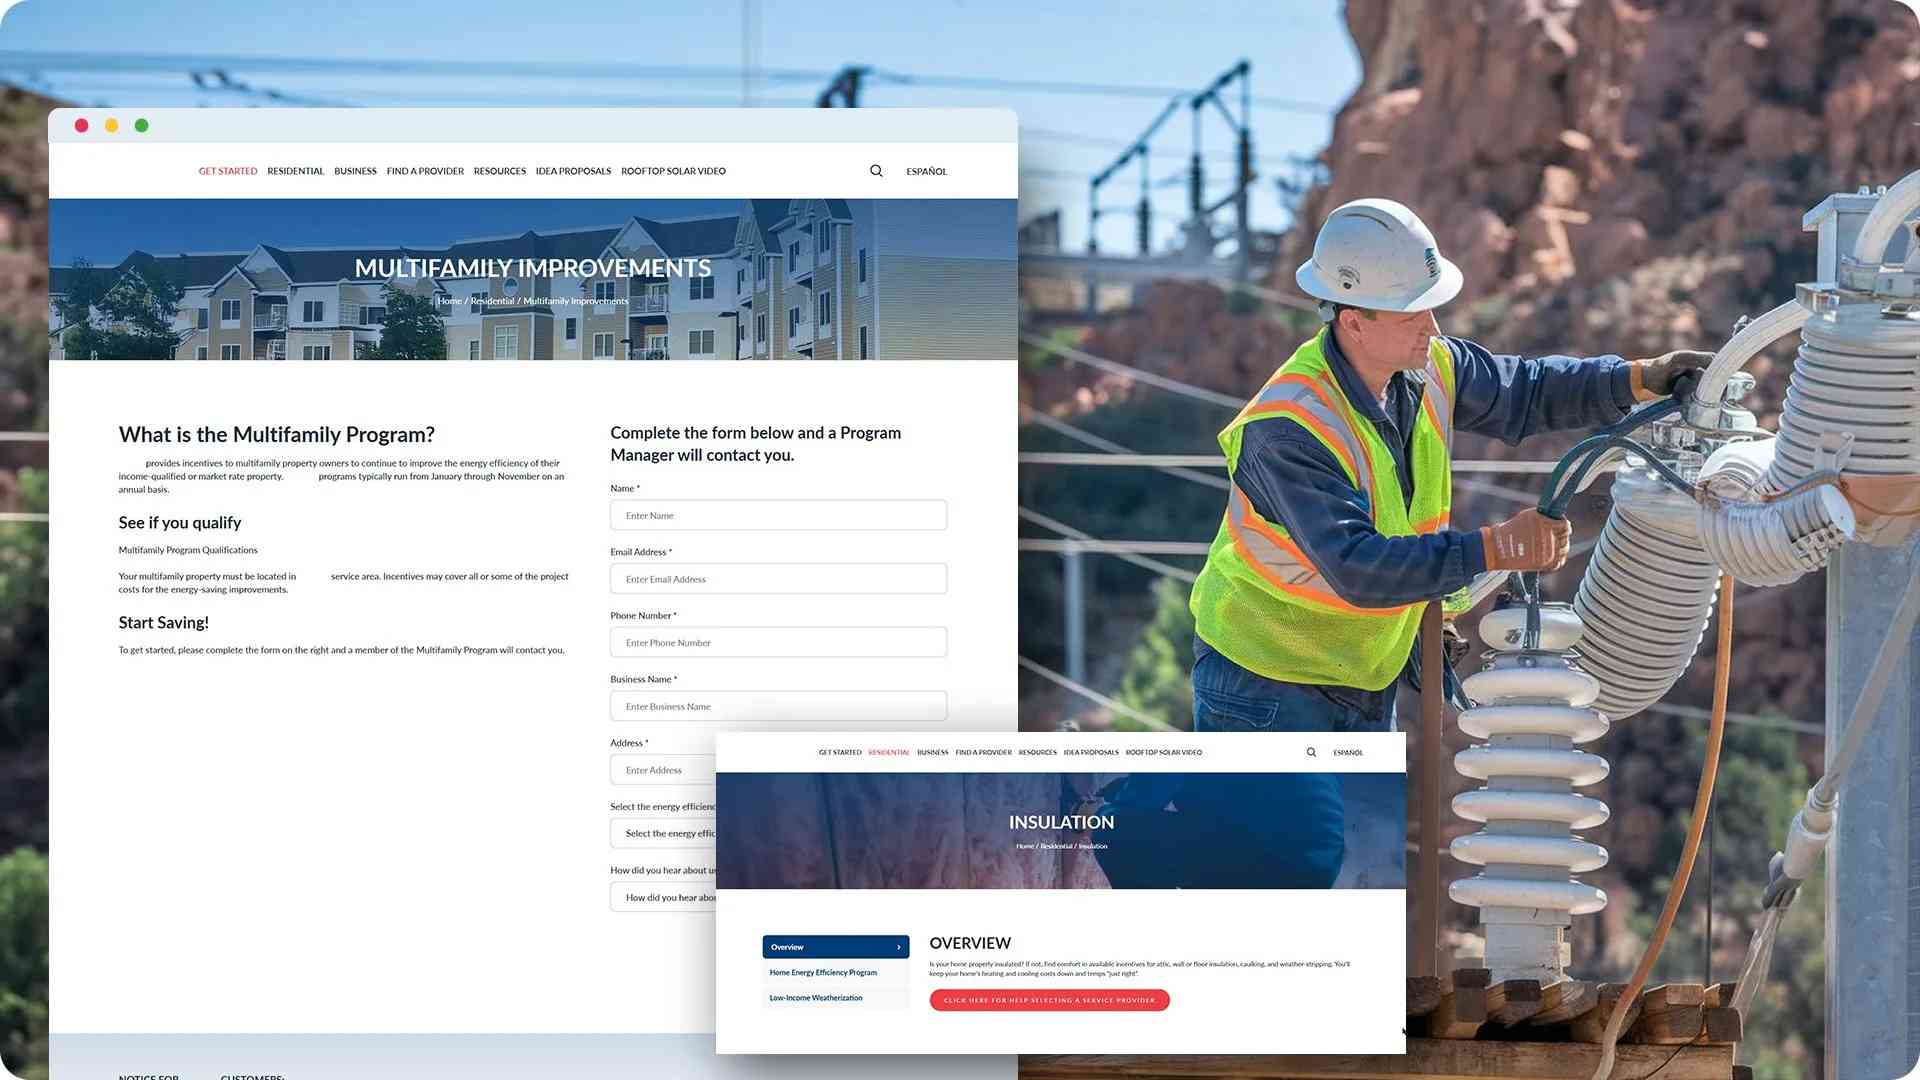Viewport: 1920px width, 1080px height.
Task: Click the yellow traffic light circle
Action: point(111,125)
